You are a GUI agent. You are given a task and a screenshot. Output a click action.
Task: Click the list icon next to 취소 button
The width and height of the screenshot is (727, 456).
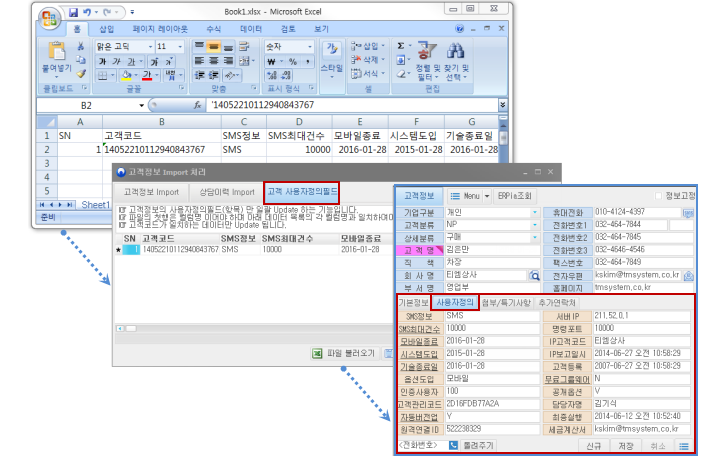(x=684, y=446)
